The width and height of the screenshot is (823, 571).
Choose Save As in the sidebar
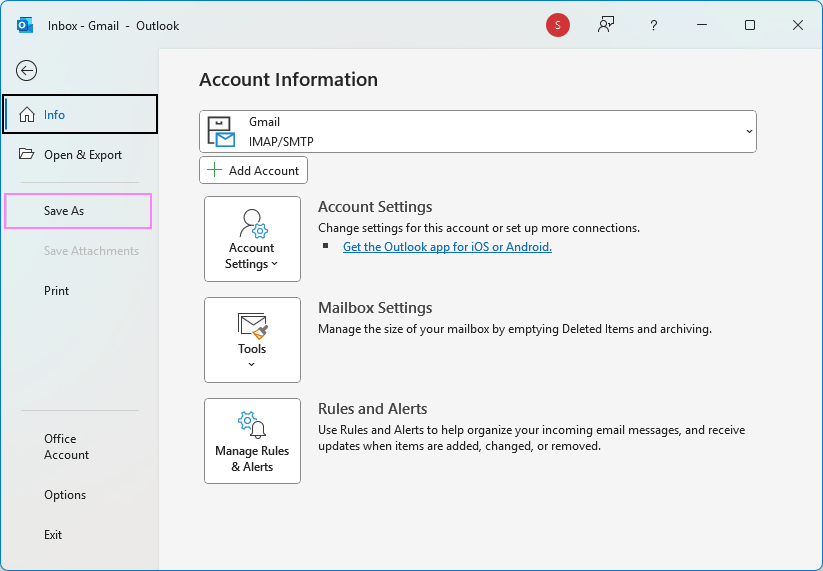coord(78,211)
